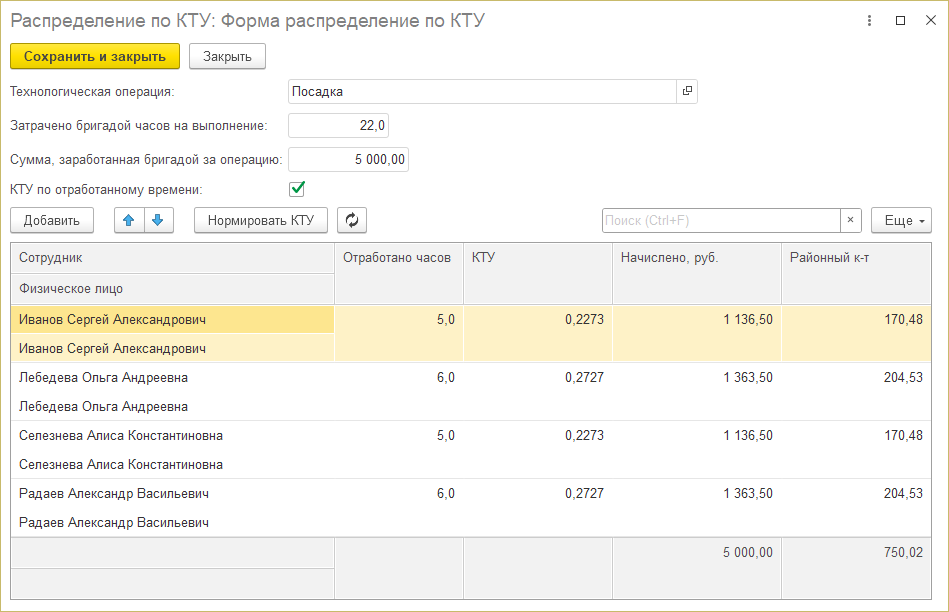The height and width of the screenshot is (612, 949).
Task: Click the Закрыть button
Action: [x=227, y=56]
